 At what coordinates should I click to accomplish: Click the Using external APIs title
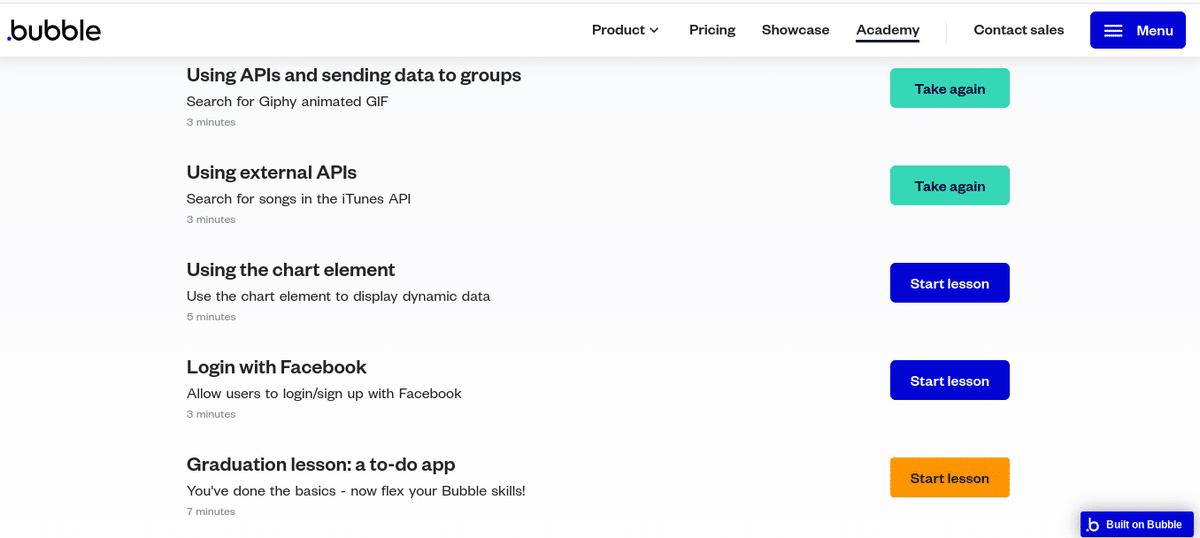point(271,172)
